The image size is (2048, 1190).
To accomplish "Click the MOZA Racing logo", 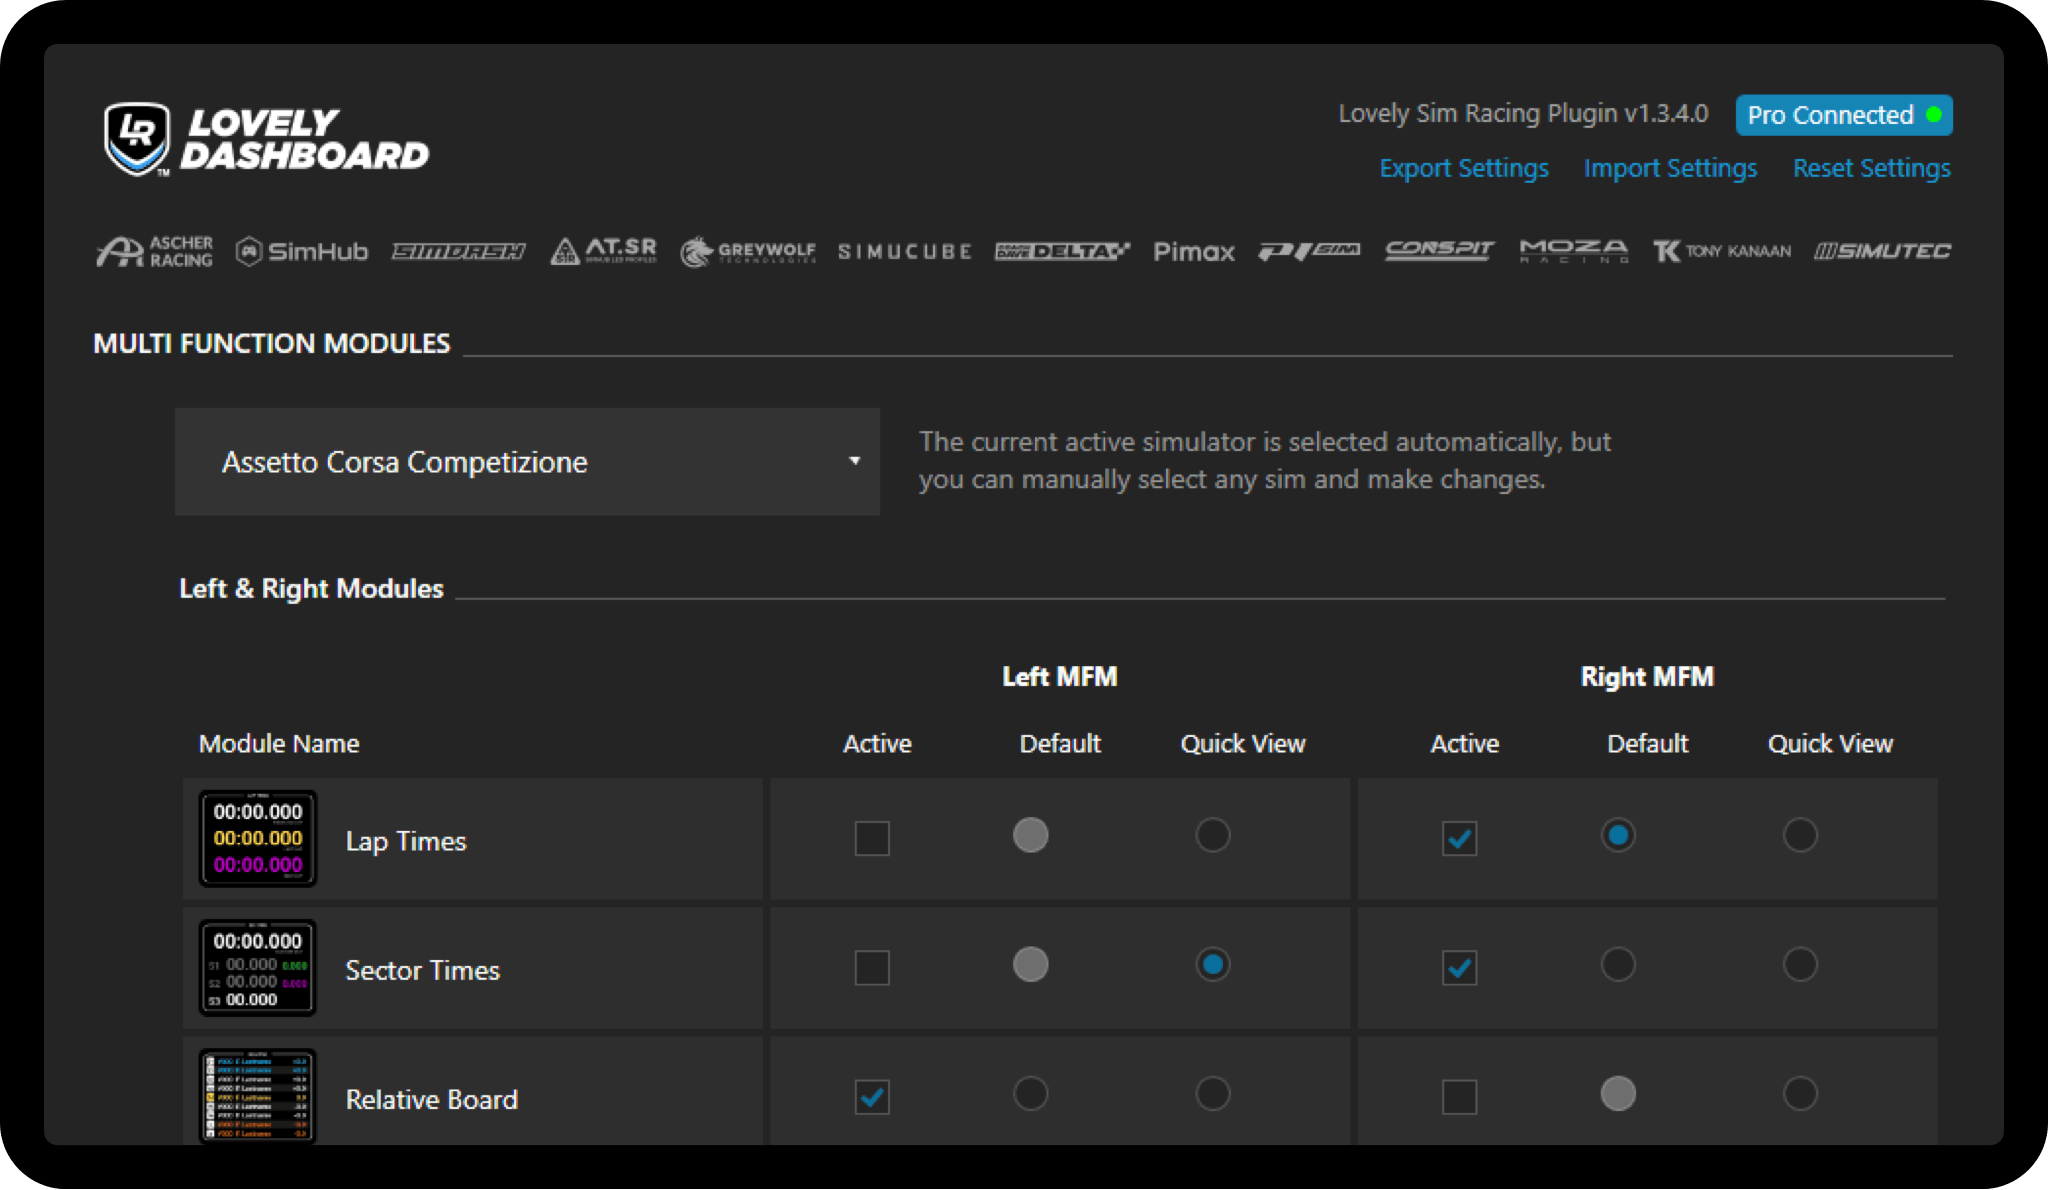I will pyautogui.click(x=1573, y=251).
